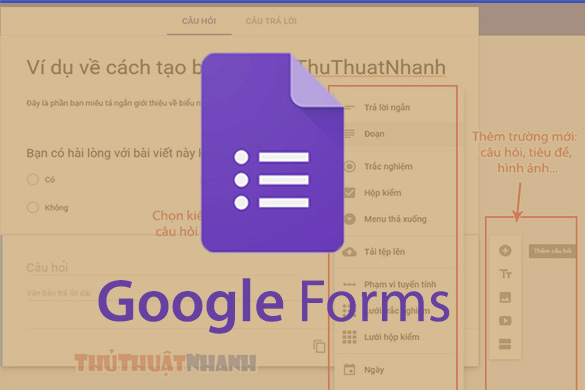Click the Tải tệp lên cloud upload icon
Image resolution: width=585 pixels, height=390 pixels.
pos(349,252)
